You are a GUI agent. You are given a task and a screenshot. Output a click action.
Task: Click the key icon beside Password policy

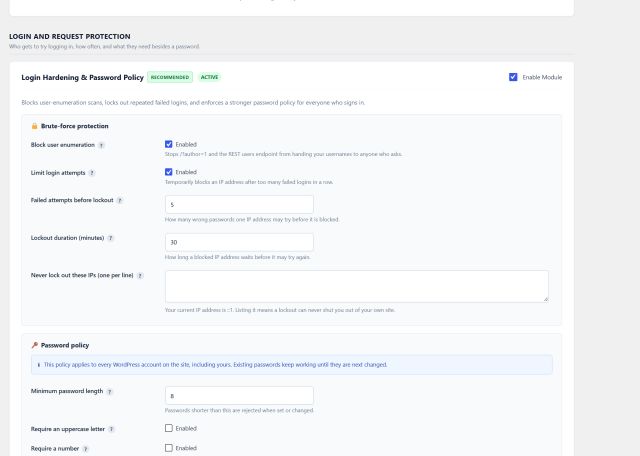coord(35,345)
